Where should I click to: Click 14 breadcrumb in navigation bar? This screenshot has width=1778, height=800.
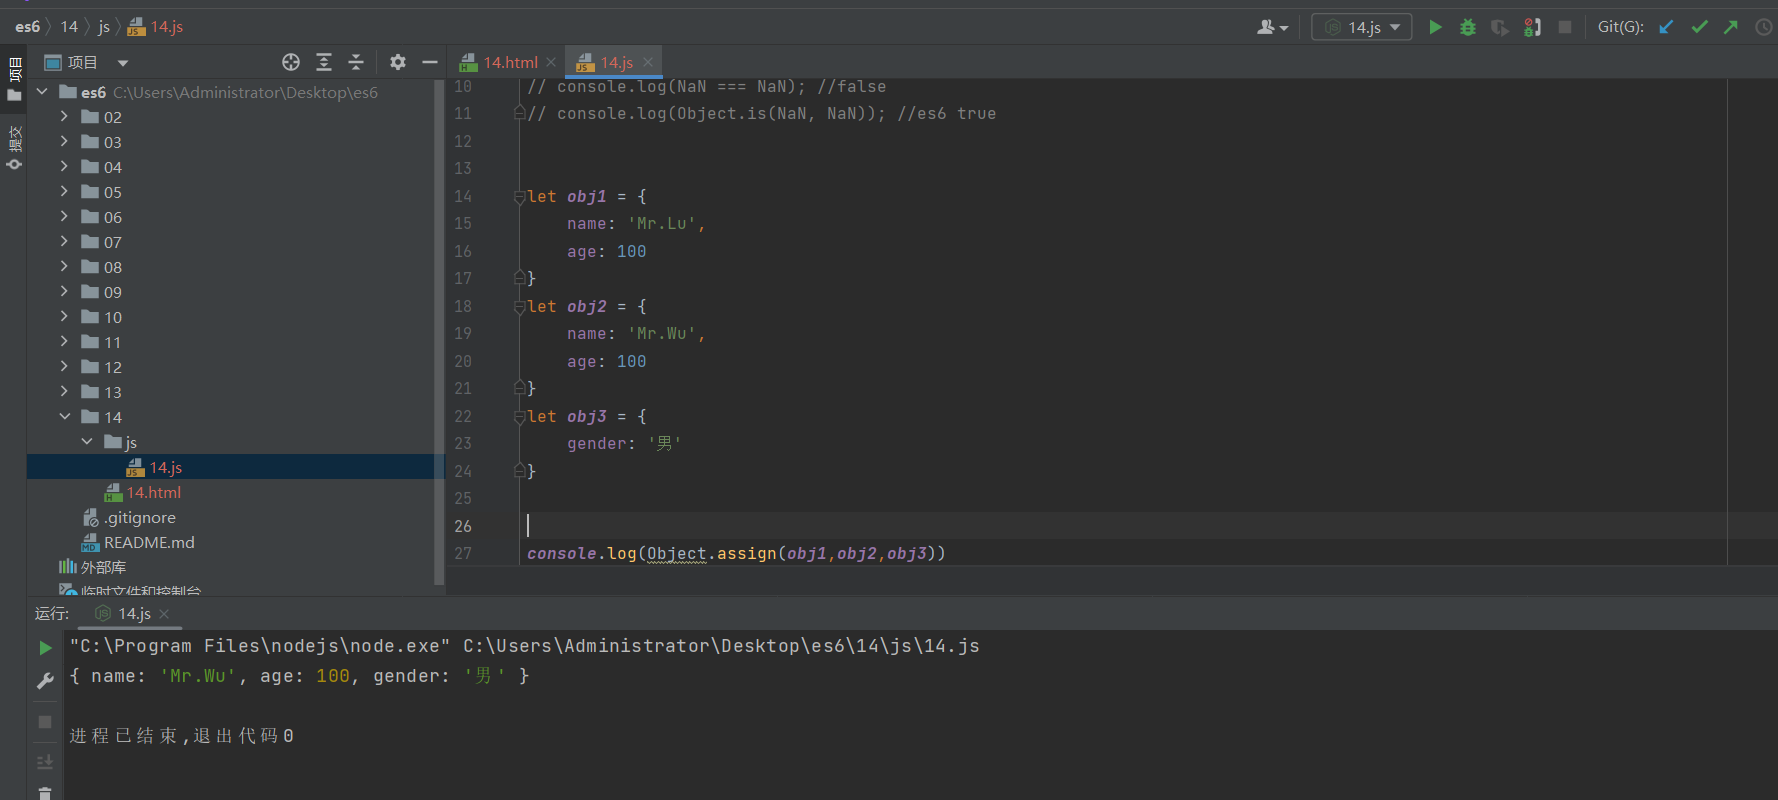[x=69, y=26]
